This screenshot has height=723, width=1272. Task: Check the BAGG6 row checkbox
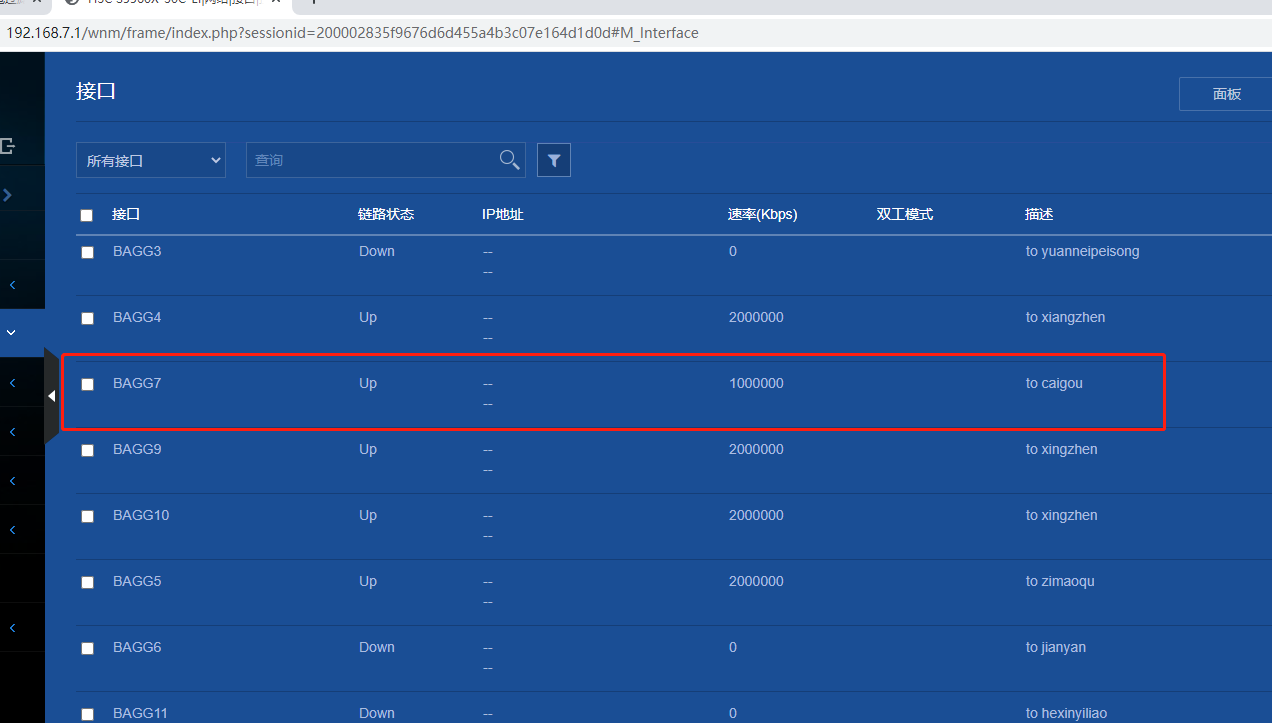click(x=87, y=648)
